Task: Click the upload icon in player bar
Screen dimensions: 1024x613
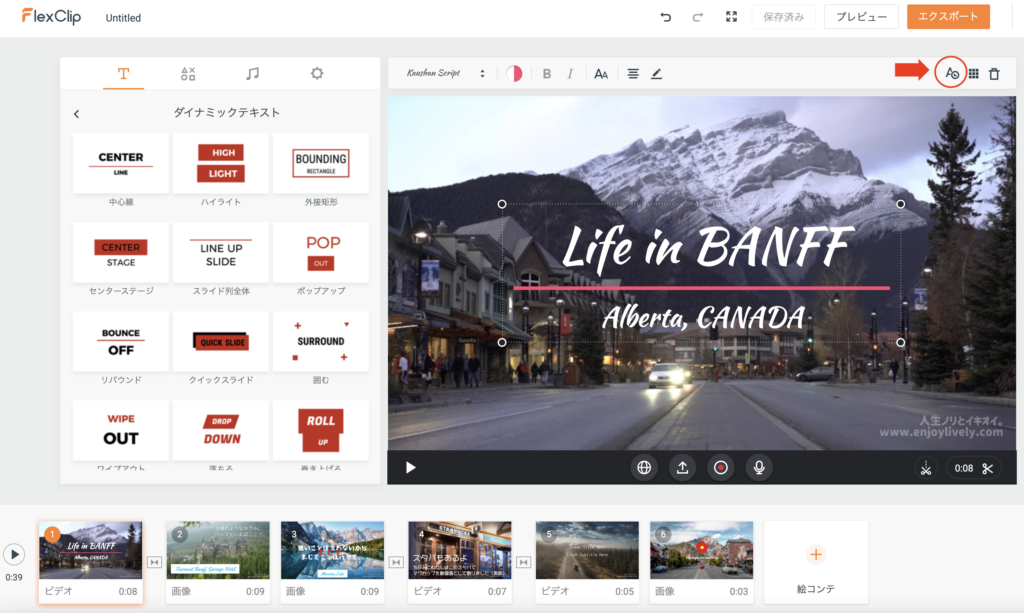Action: [x=682, y=467]
